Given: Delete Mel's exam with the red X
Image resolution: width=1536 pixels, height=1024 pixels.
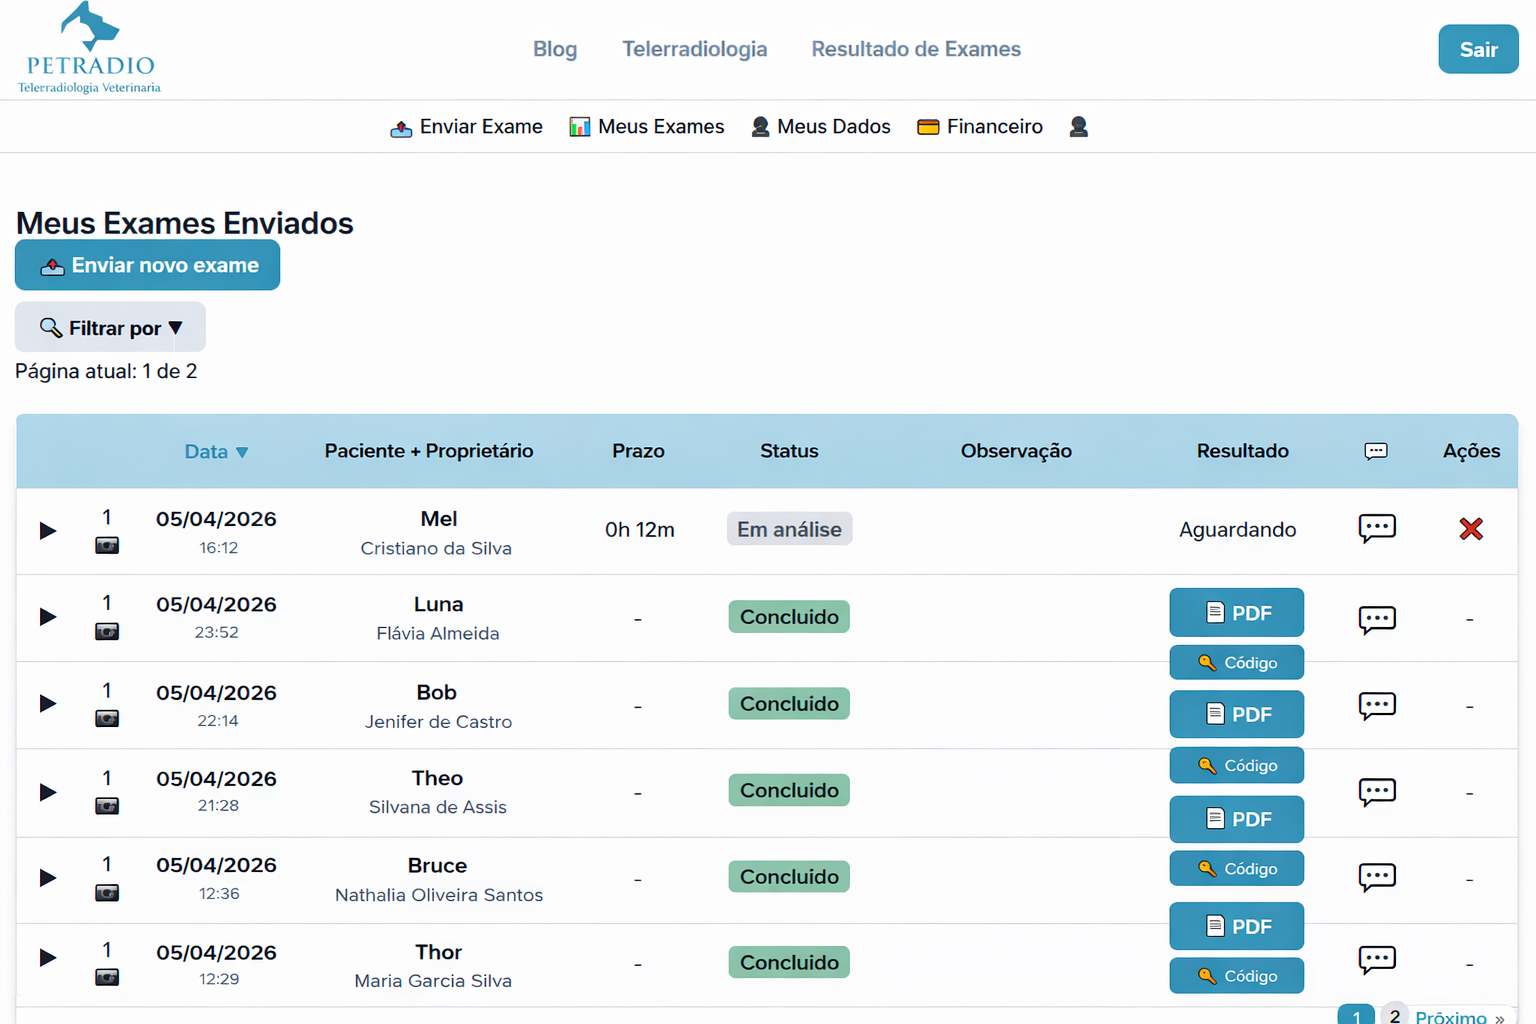Looking at the screenshot, I should click(x=1471, y=530).
